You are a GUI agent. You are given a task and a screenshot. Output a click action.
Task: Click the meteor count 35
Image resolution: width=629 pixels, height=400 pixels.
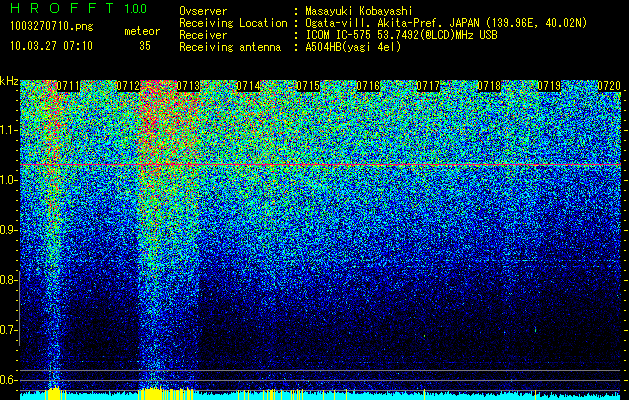tap(145, 46)
